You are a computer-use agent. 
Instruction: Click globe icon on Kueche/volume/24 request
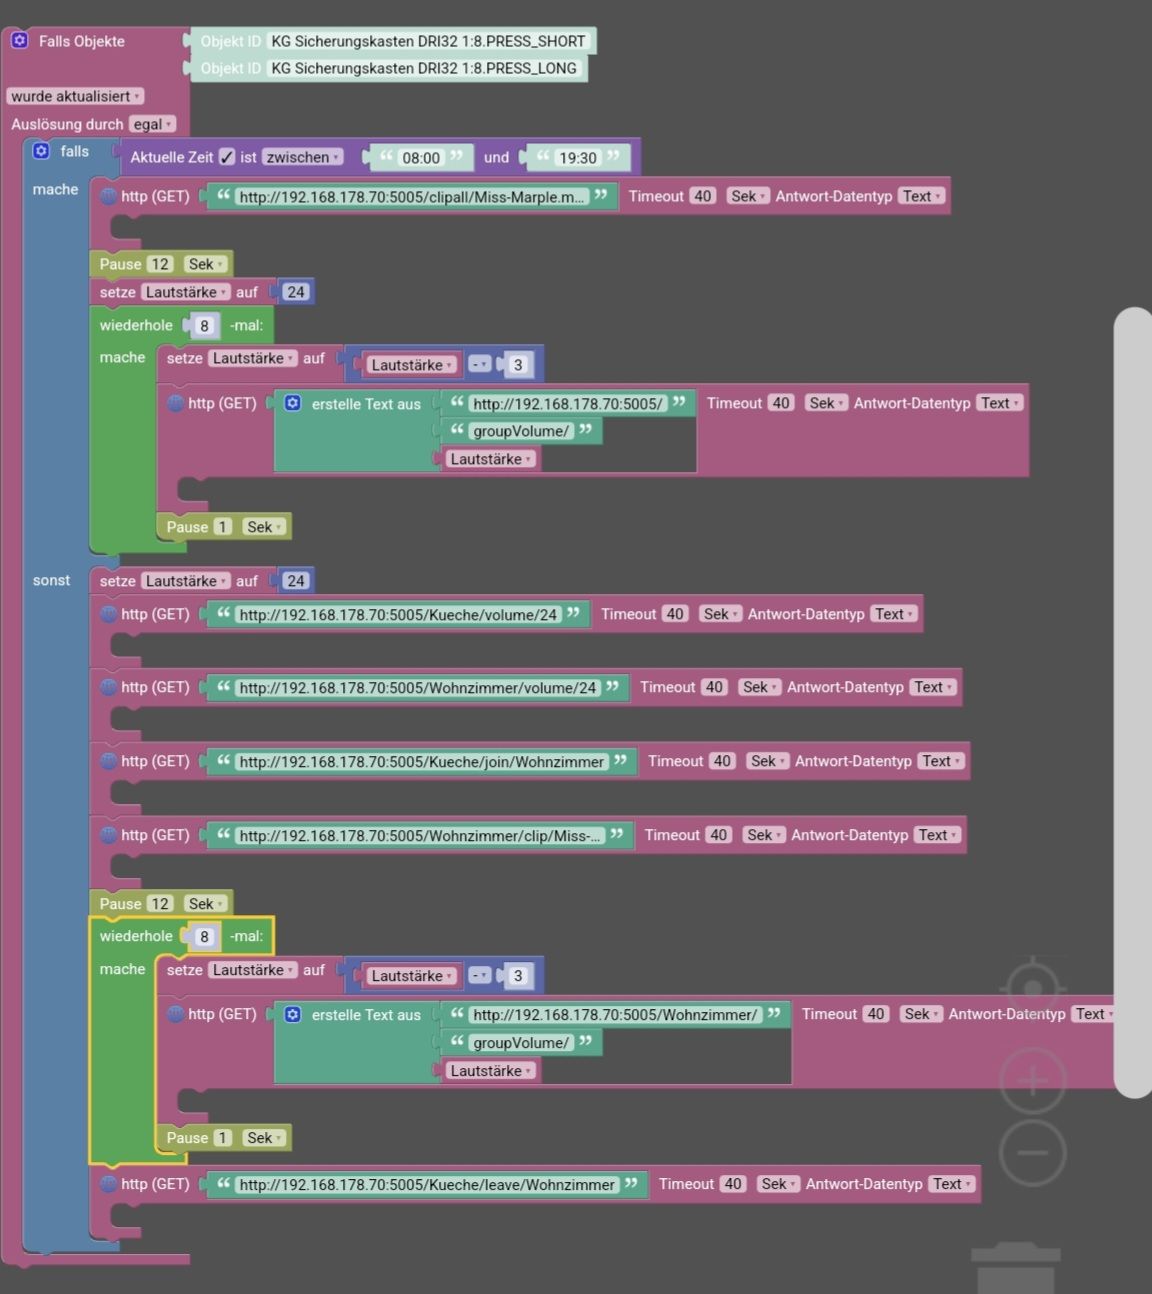(x=108, y=614)
